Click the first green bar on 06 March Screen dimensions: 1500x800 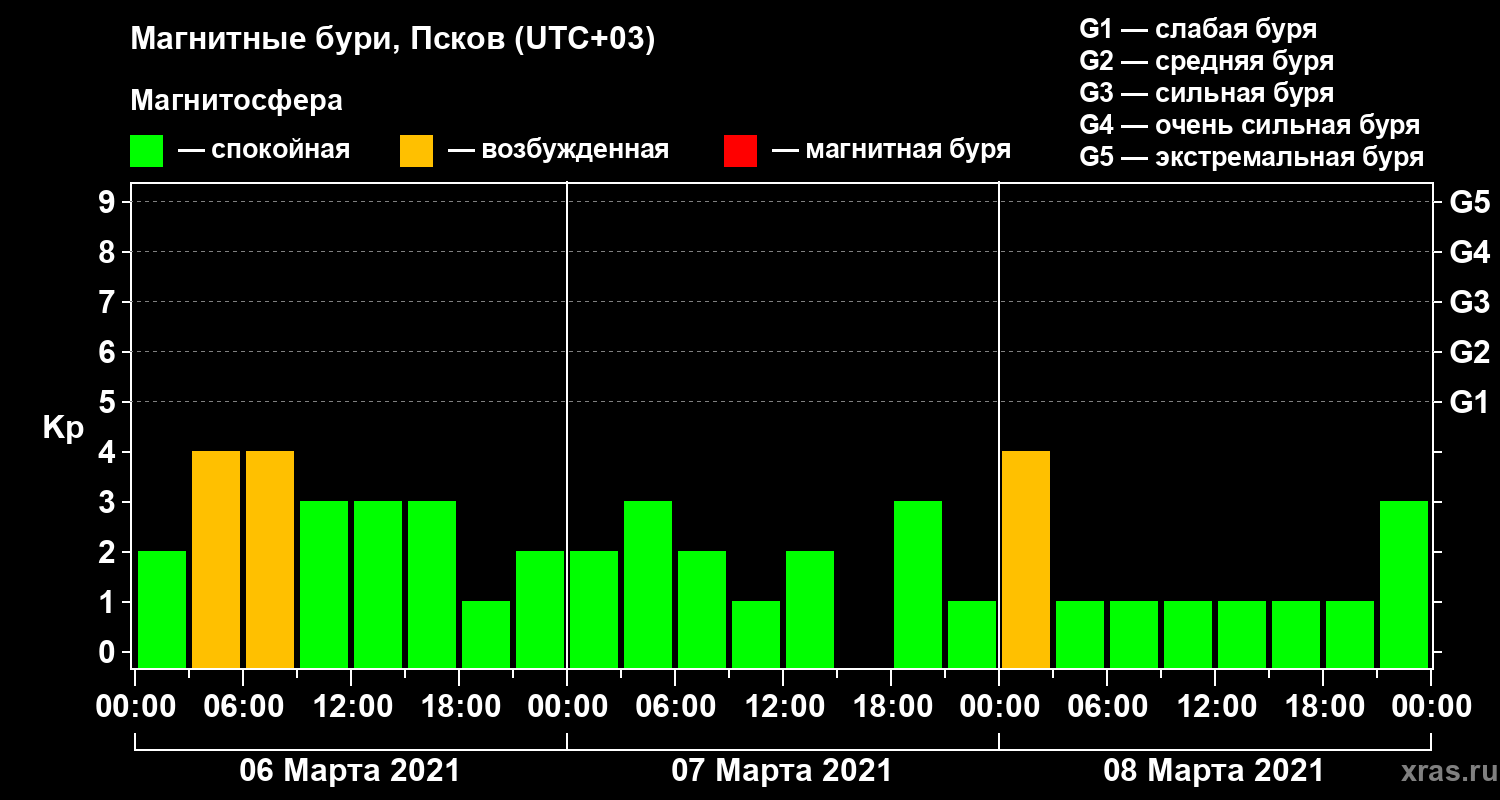162,609
